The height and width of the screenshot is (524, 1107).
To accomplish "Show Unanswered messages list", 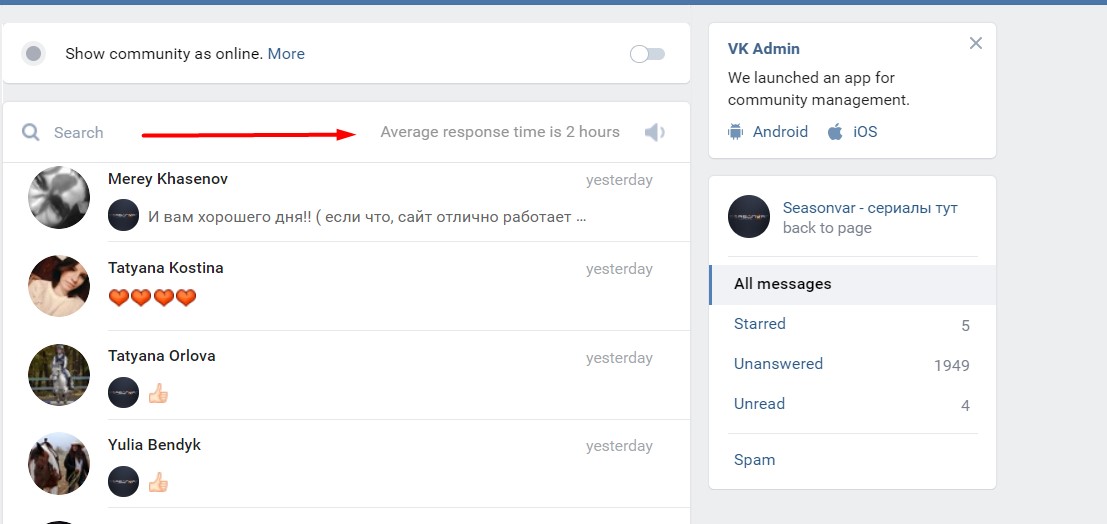I will click(x=852, y=364).
